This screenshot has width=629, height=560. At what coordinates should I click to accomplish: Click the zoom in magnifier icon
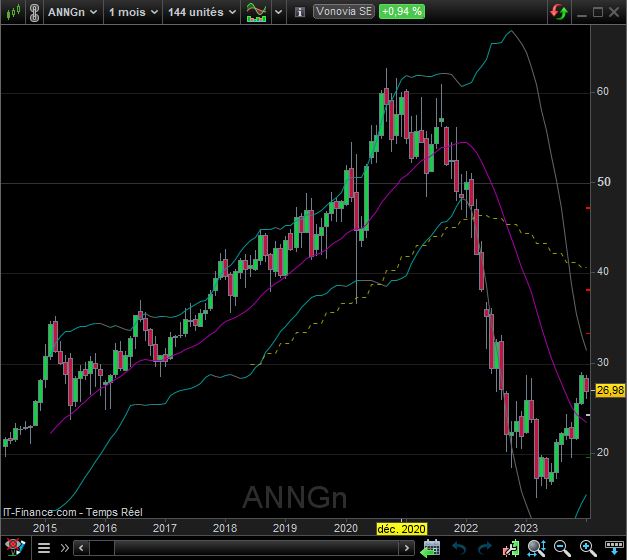[x=588, y=548]
